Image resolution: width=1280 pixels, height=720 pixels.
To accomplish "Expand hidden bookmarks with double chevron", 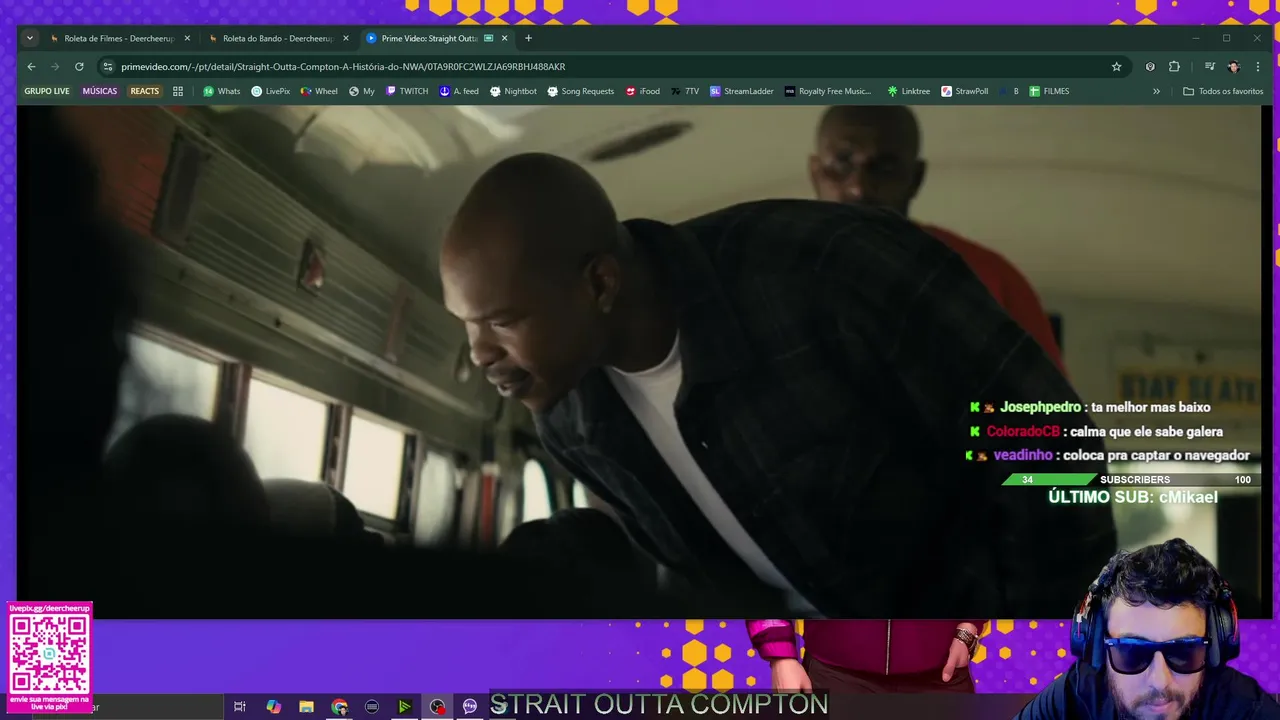I will 1156,91.
